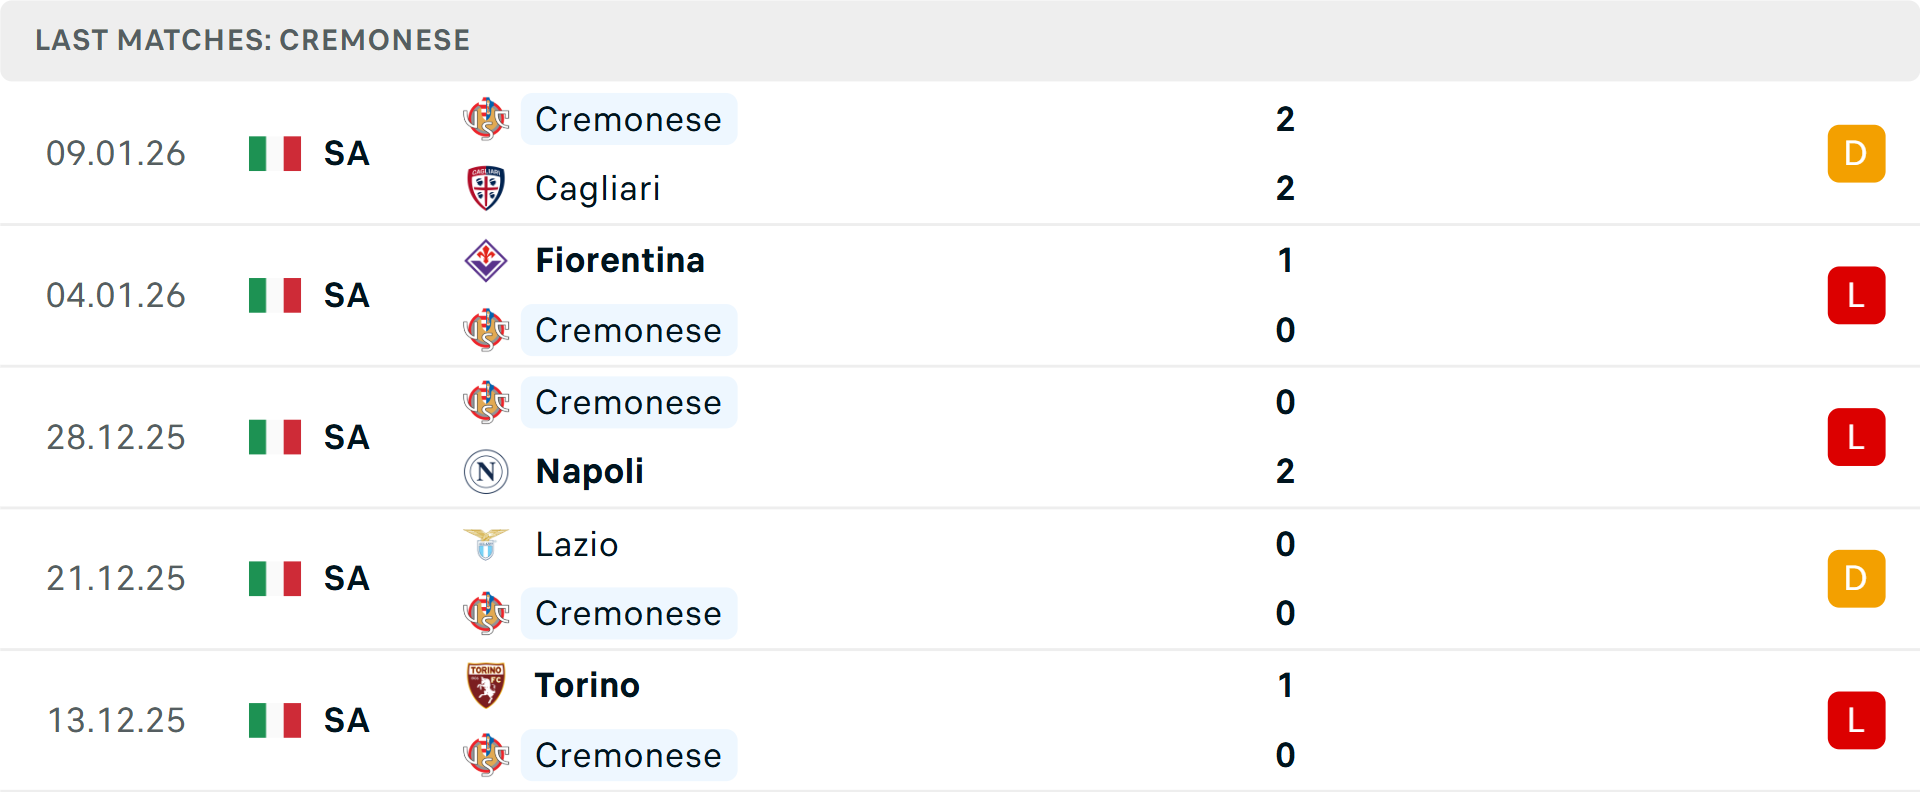The image size is (1920, 792).
Task: Select the Torino team name
Action: click(587, 685)
